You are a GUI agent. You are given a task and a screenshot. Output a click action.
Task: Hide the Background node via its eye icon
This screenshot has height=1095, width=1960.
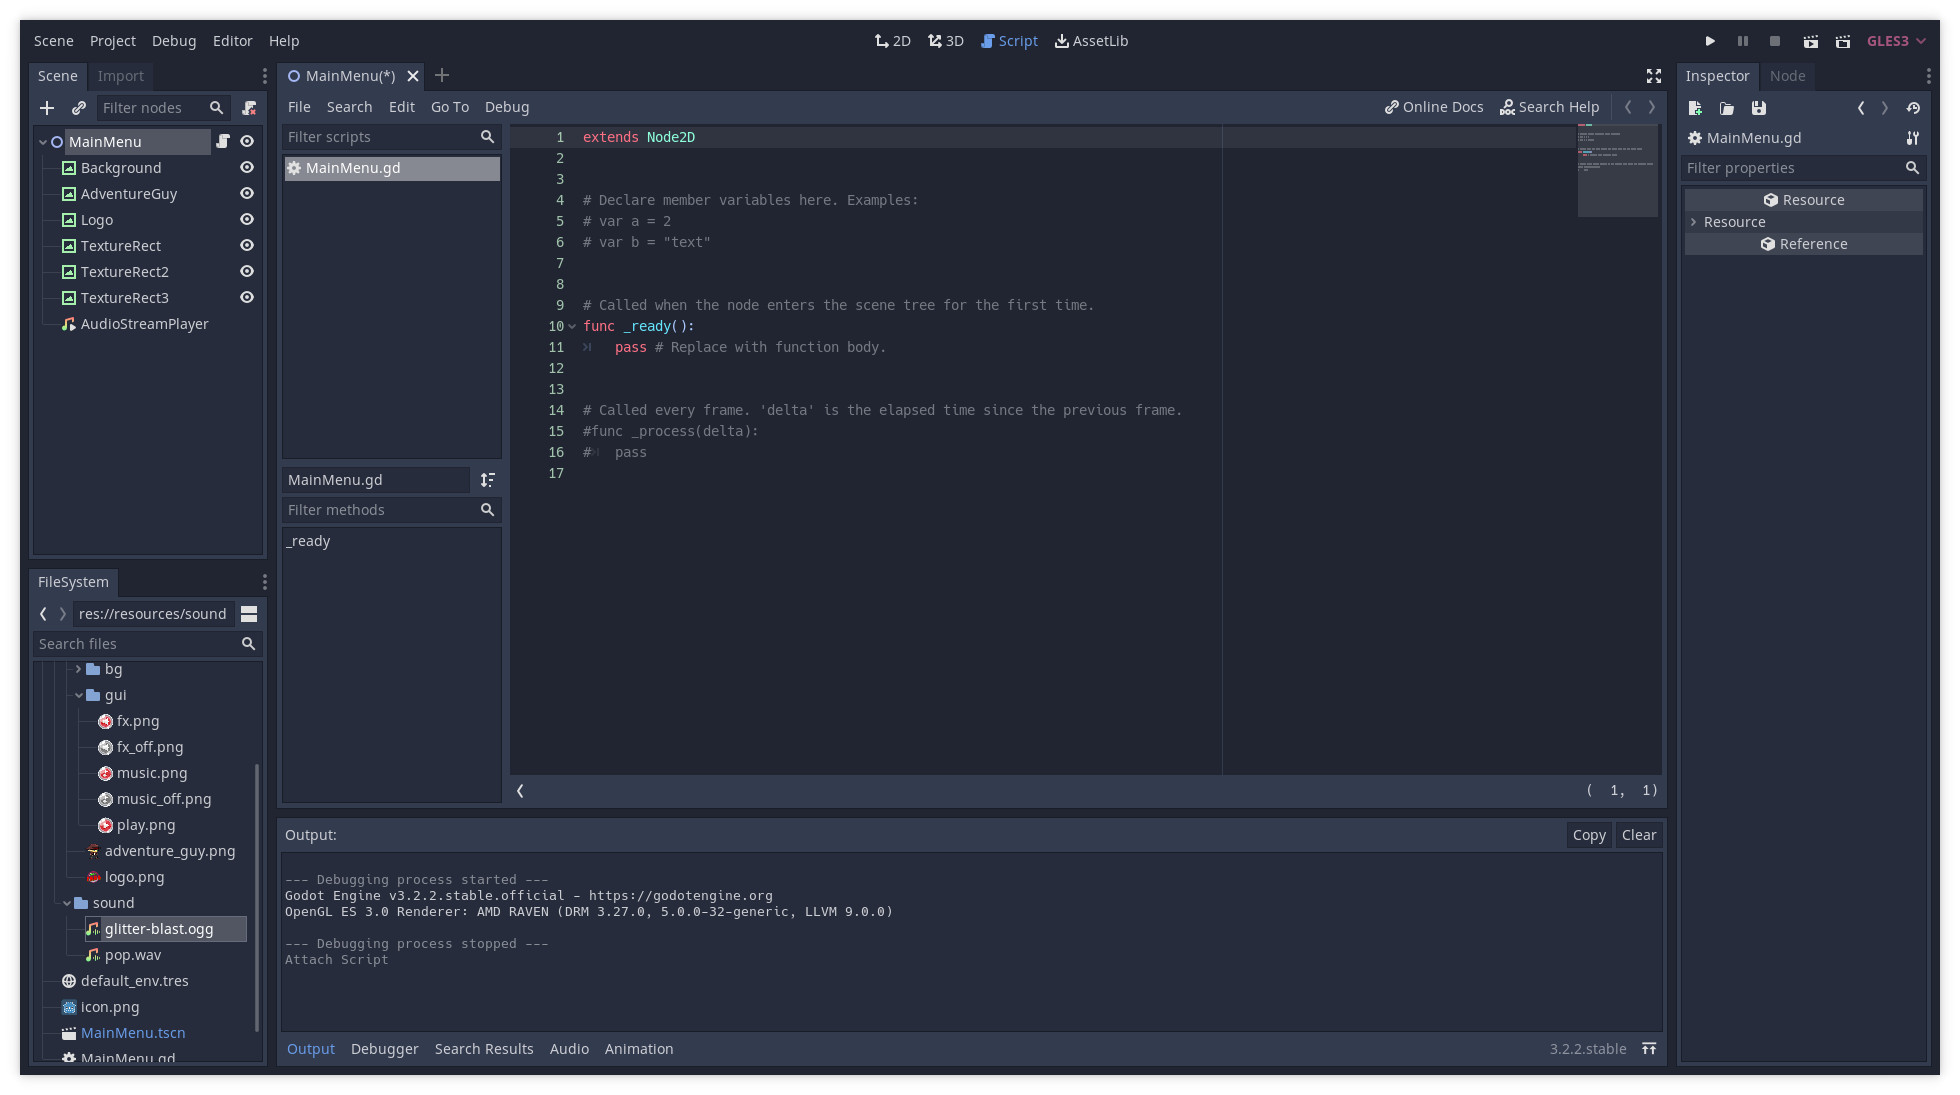coord(247,168)
